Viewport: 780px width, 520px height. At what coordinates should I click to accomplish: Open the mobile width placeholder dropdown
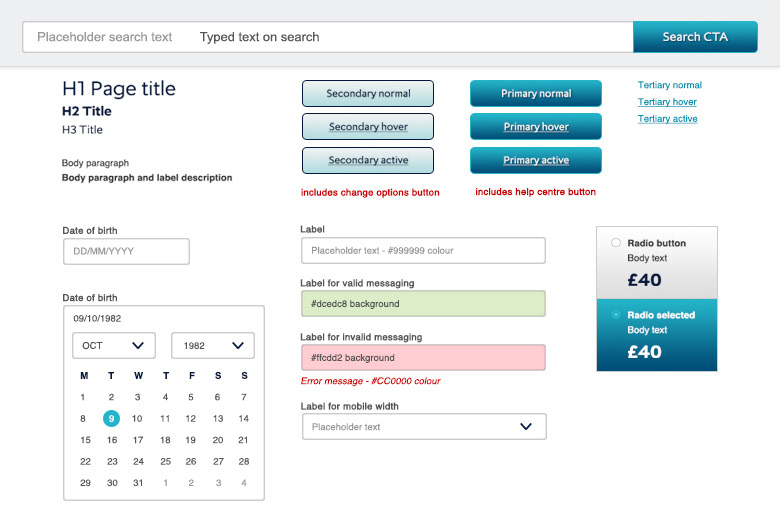(x=424, y=427)
